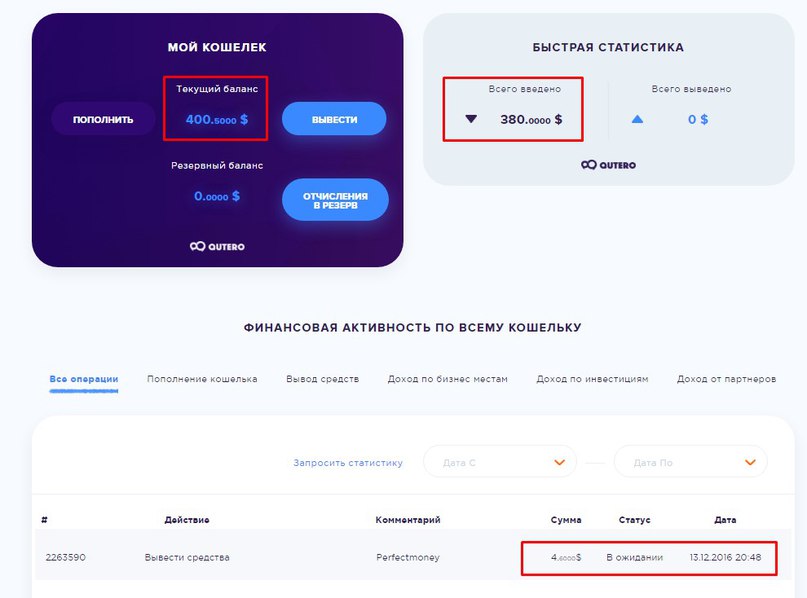
Task: Click the Дата С date field
Action: [500, 462]
